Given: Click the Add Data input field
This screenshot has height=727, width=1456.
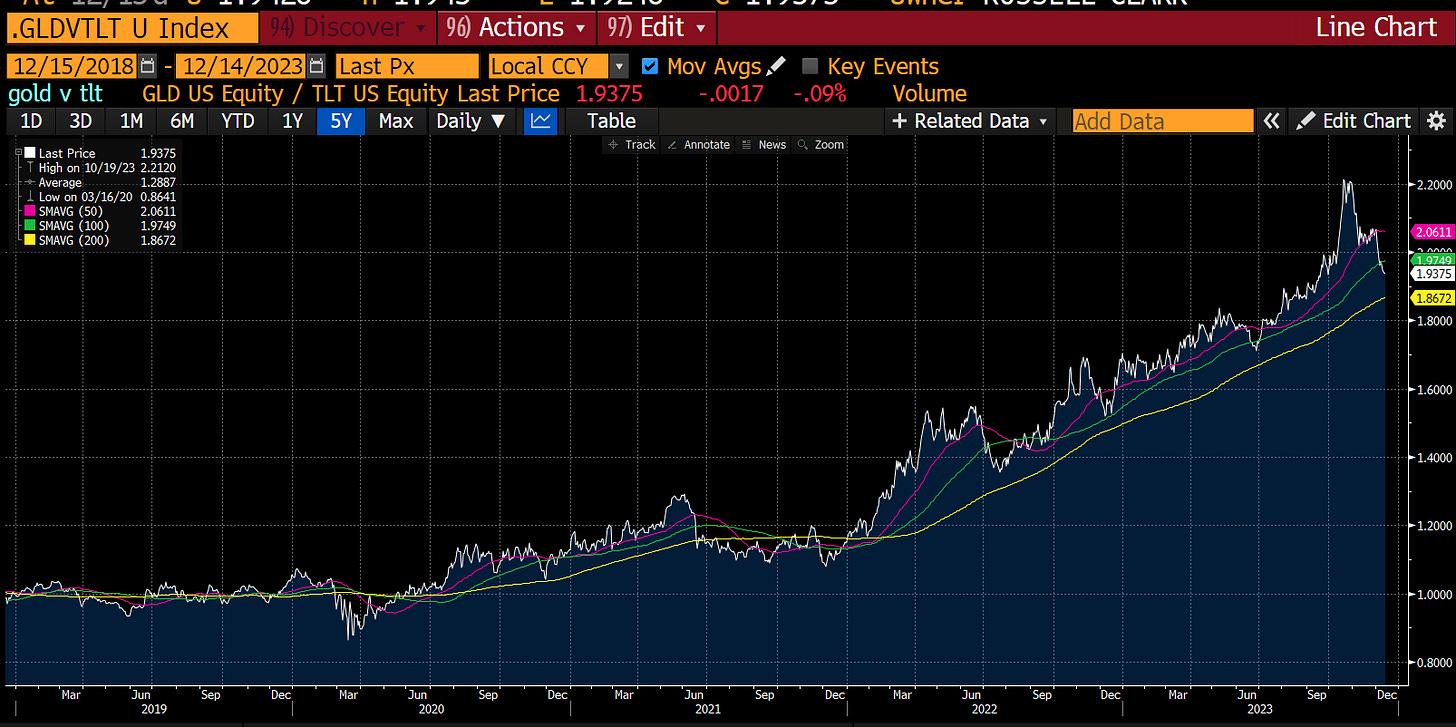Looking at the screenshot, I should click(1163, 121).
